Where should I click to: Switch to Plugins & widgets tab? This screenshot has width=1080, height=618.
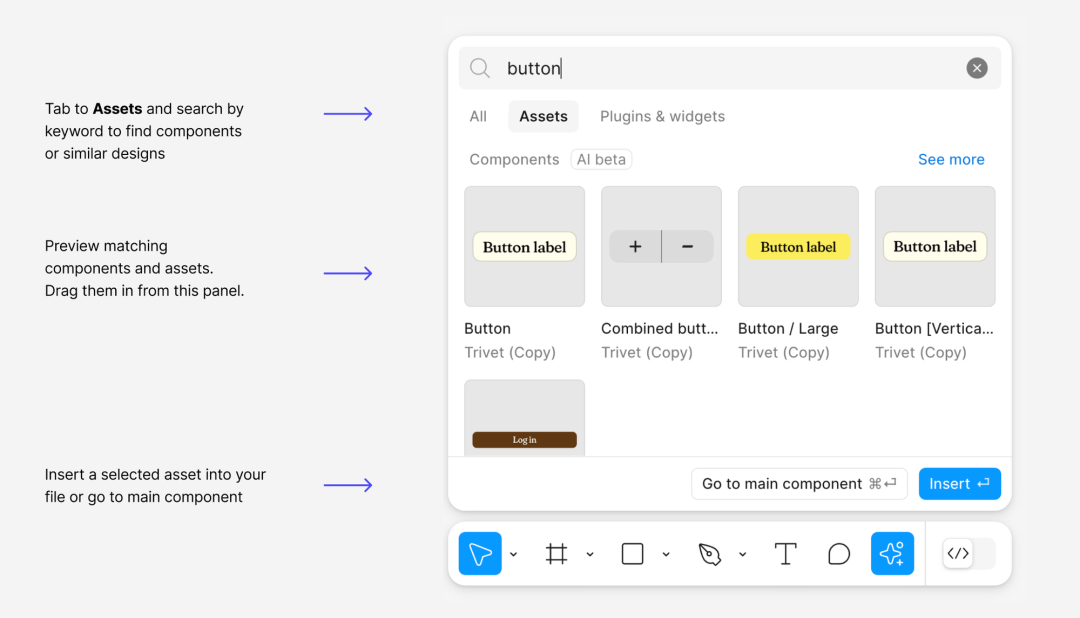[x=662, y=116]
